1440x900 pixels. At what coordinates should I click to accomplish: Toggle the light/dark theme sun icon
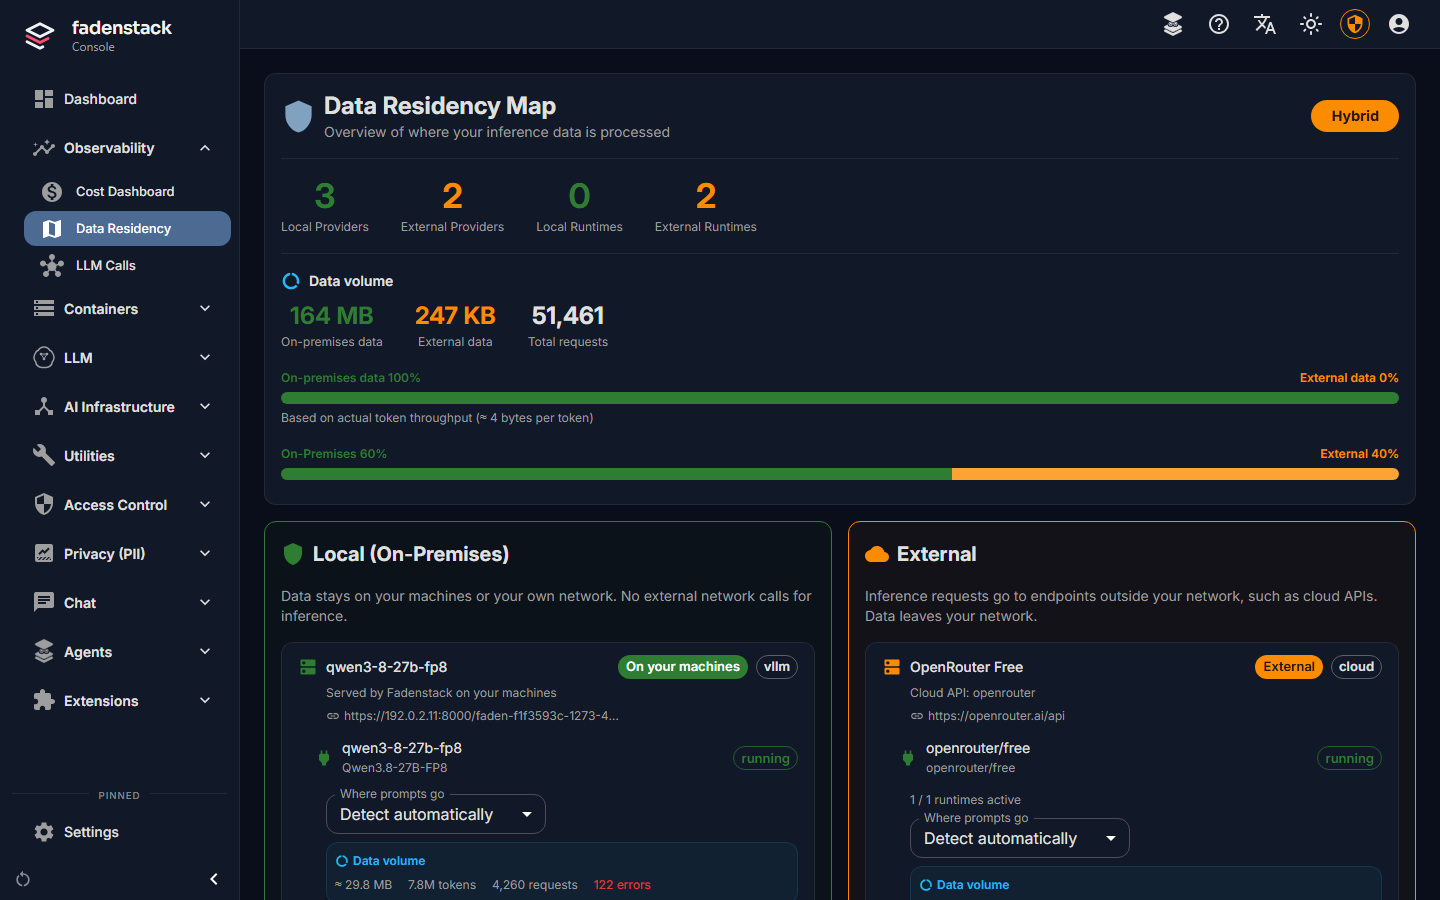(1311, 24)
